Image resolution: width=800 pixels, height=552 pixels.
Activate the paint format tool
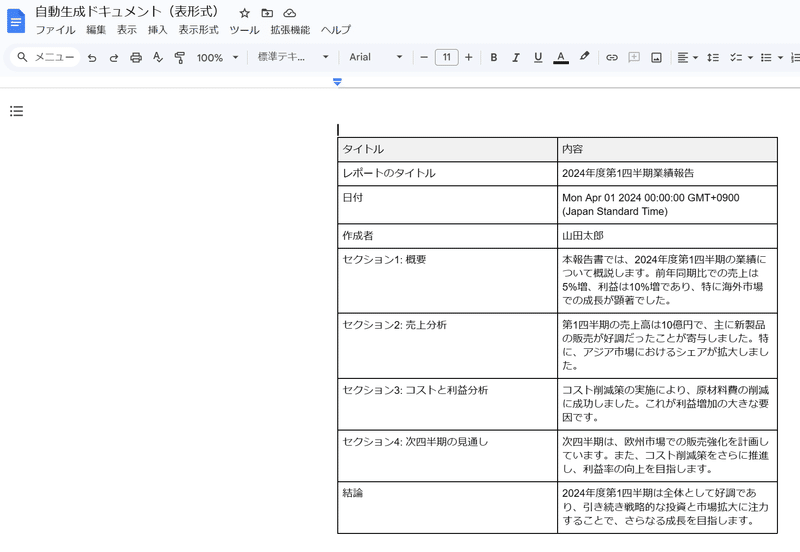pyautogui.click(x=180, y=58)
